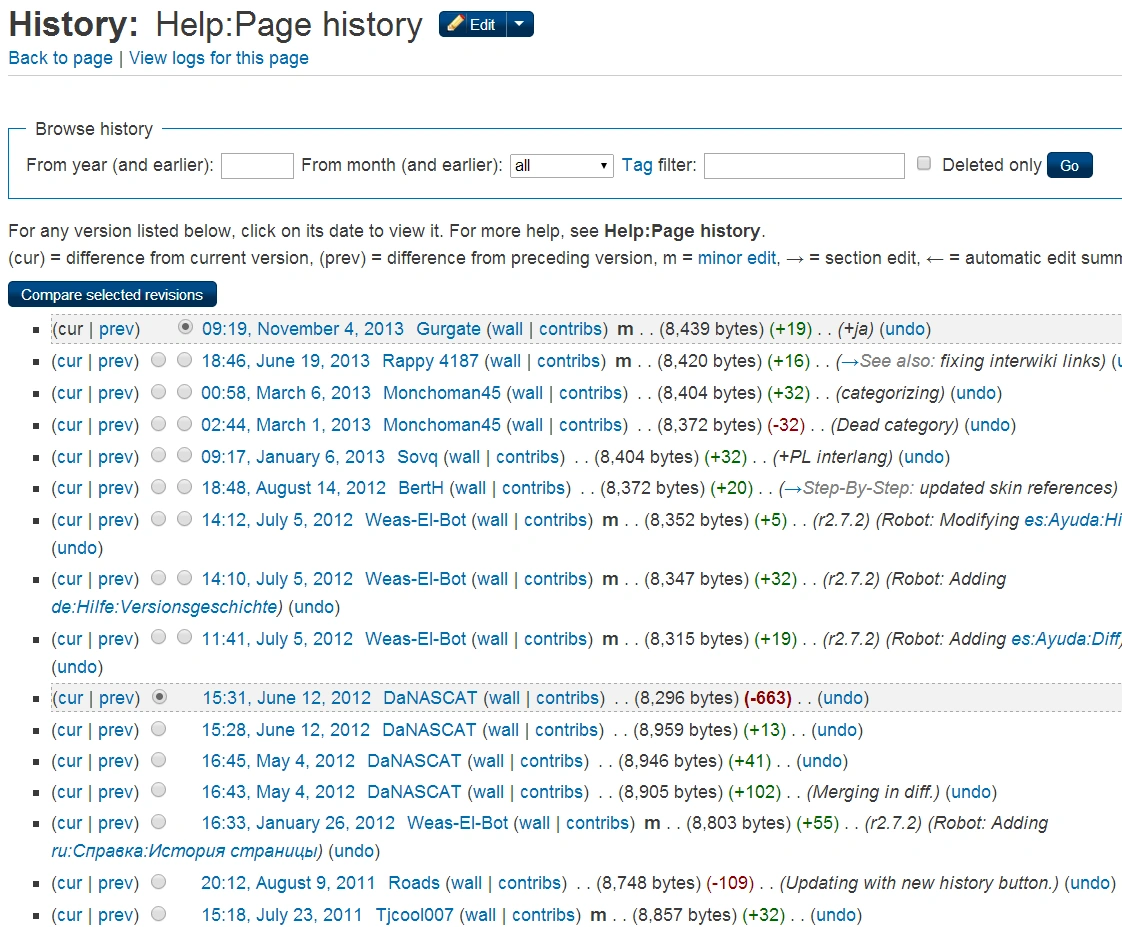Viewport: 1122px width, 927px height.
Task: Expand the Edit button dropdown arrow
Action: tap(520, 25)
